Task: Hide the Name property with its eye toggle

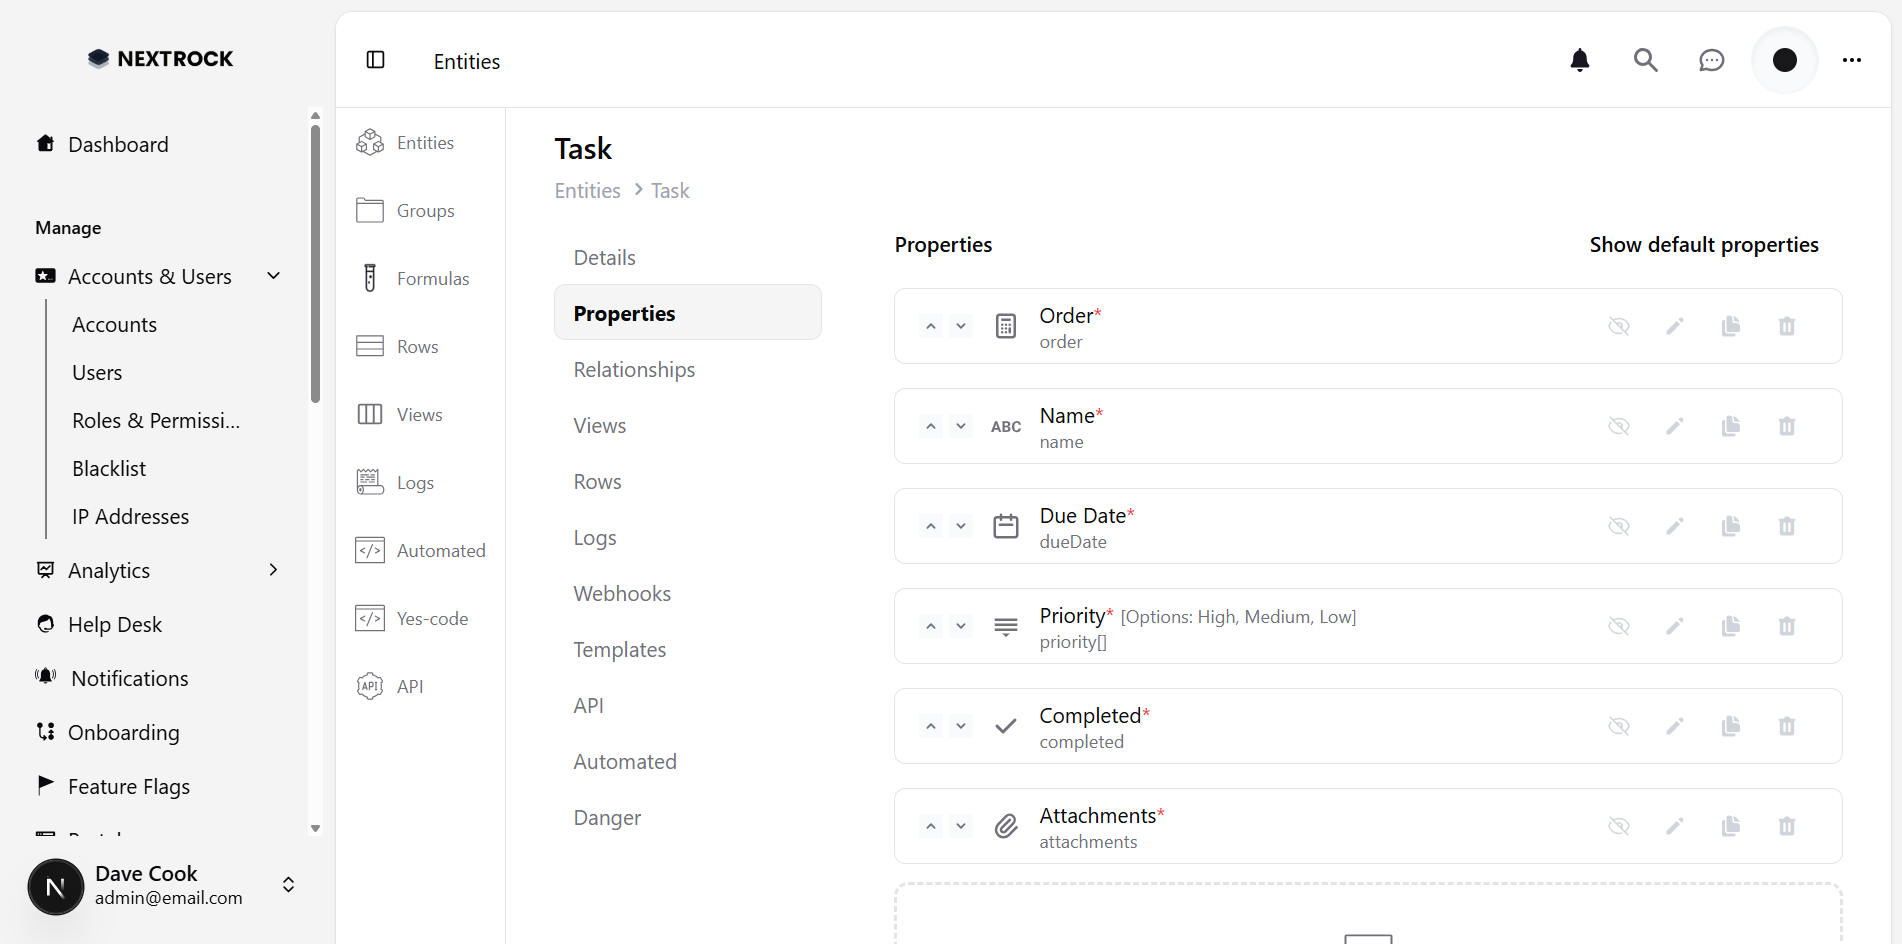Action: pyautogui.click(x=1620, y=426)
